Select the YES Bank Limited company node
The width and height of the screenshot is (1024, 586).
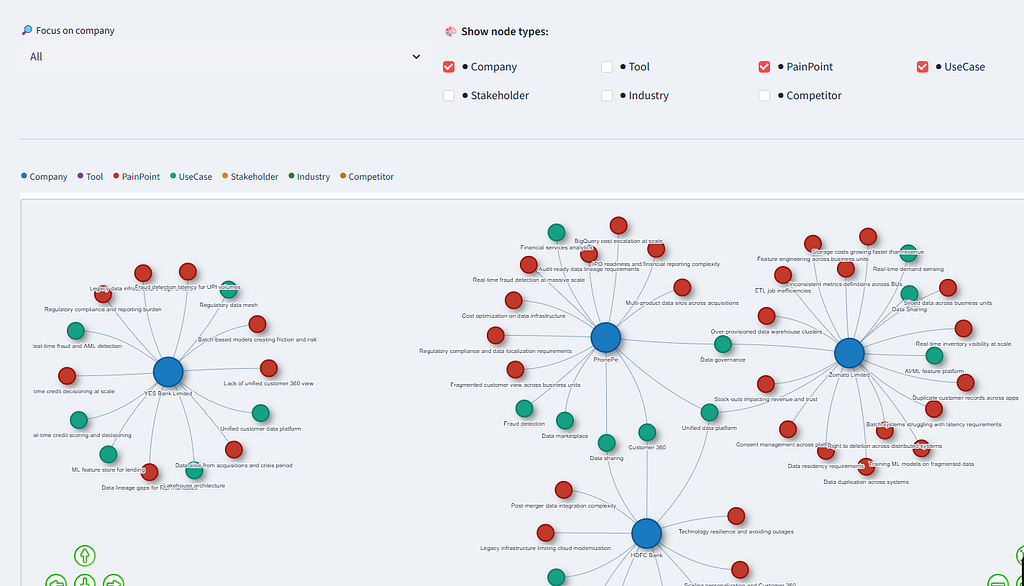point(168,372)
